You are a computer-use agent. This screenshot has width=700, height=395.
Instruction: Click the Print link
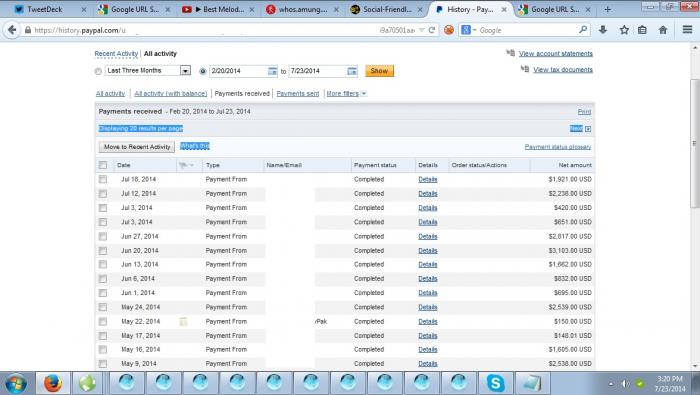[x=584, y=112]
